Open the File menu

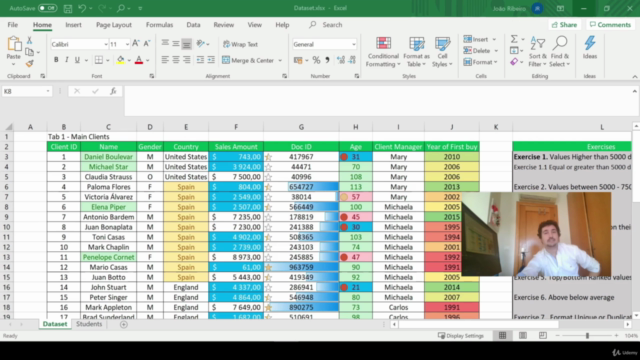(13, 25)
